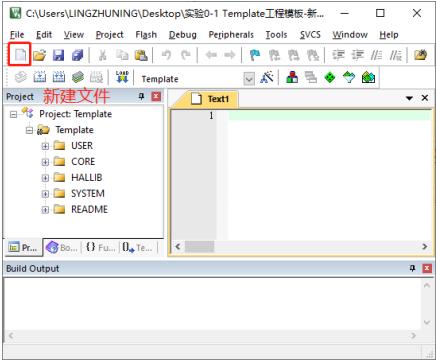
Task: Navigate backwards arrow icon
Action: click(x=211, y=55)
